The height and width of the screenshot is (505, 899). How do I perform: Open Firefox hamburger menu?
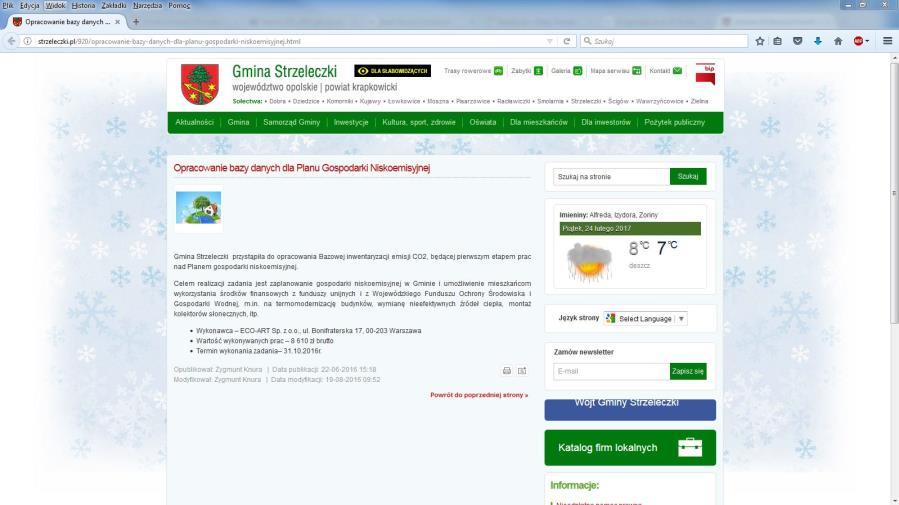[x=887, y=41]
